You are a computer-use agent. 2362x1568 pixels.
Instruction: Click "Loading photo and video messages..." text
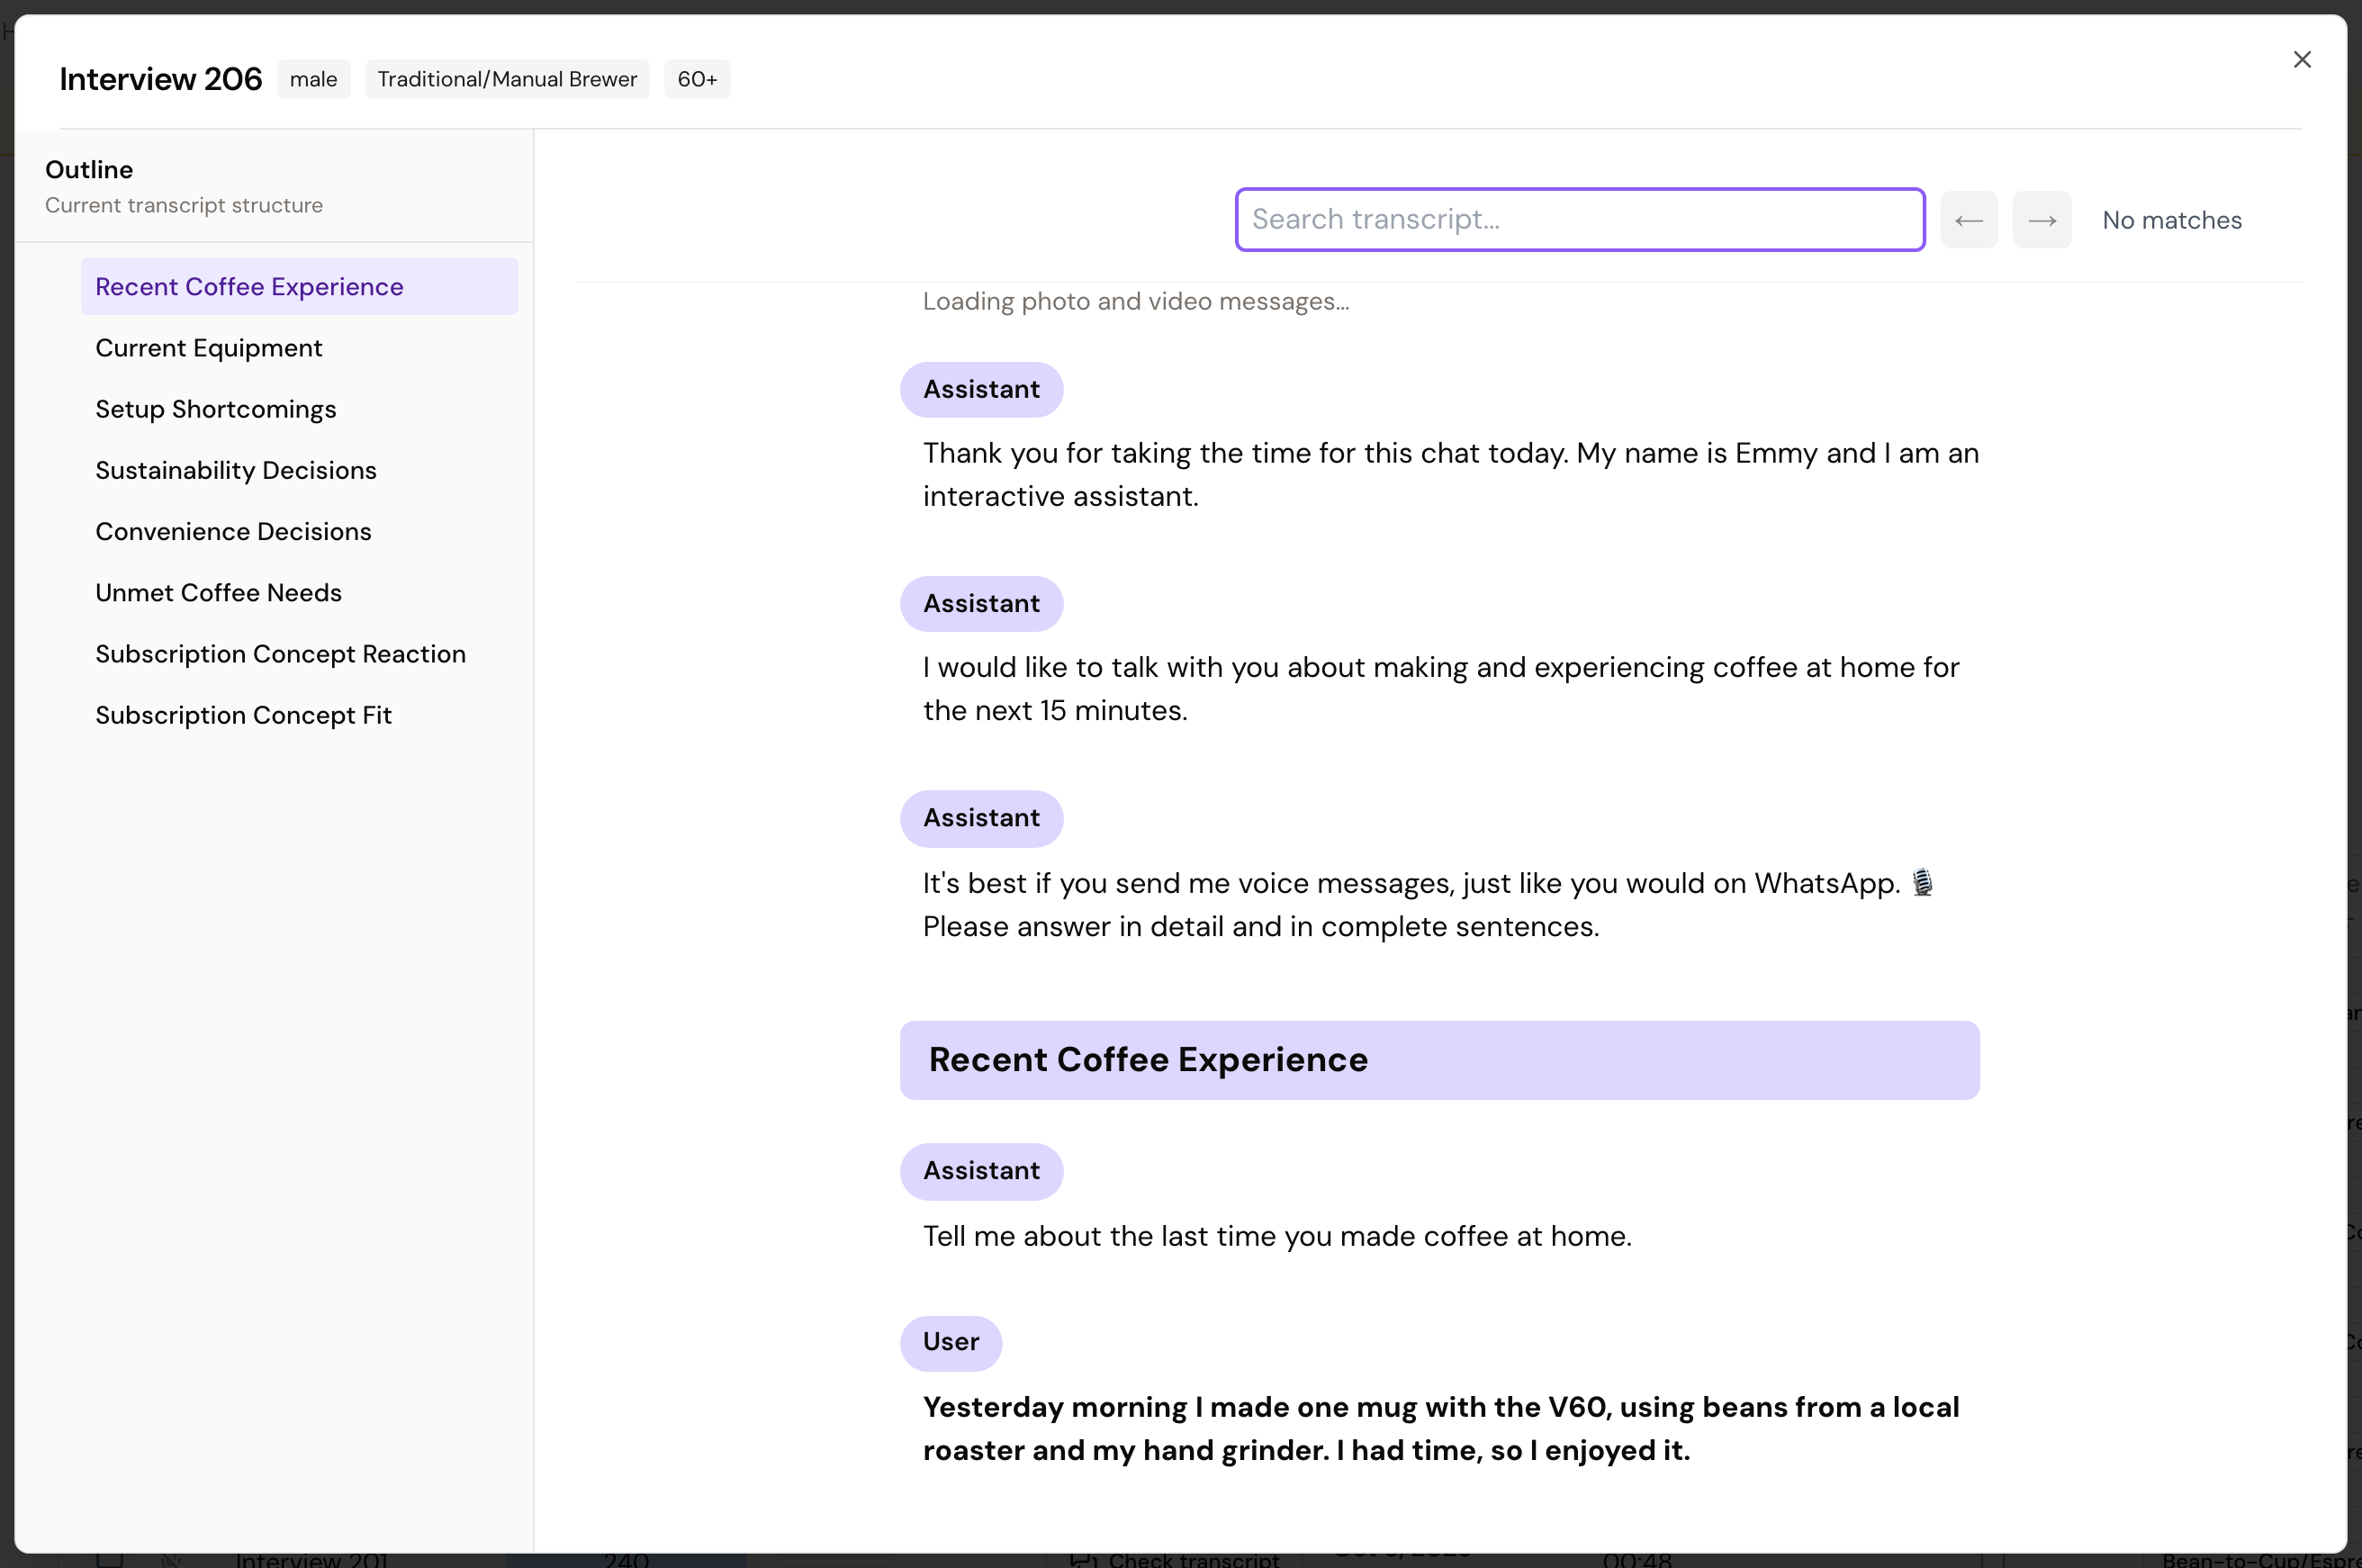point(1136,301)
